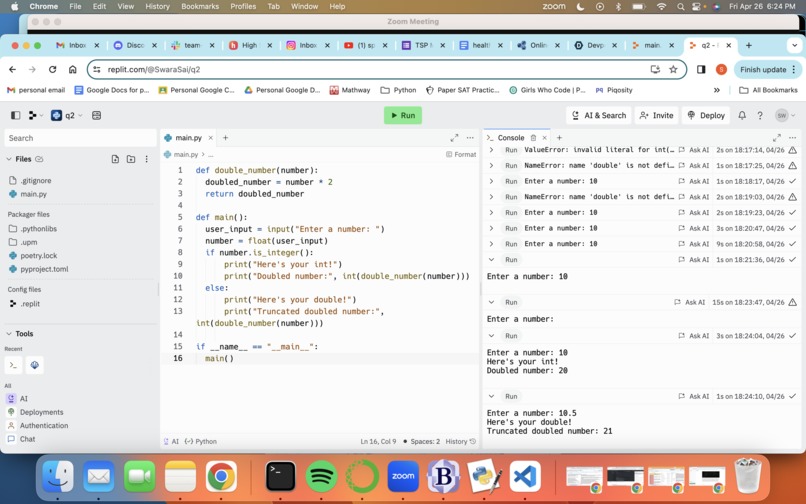The image size is (806, 504).
Task: Switch to the Discord browser tab
Action: click(135, 45)
